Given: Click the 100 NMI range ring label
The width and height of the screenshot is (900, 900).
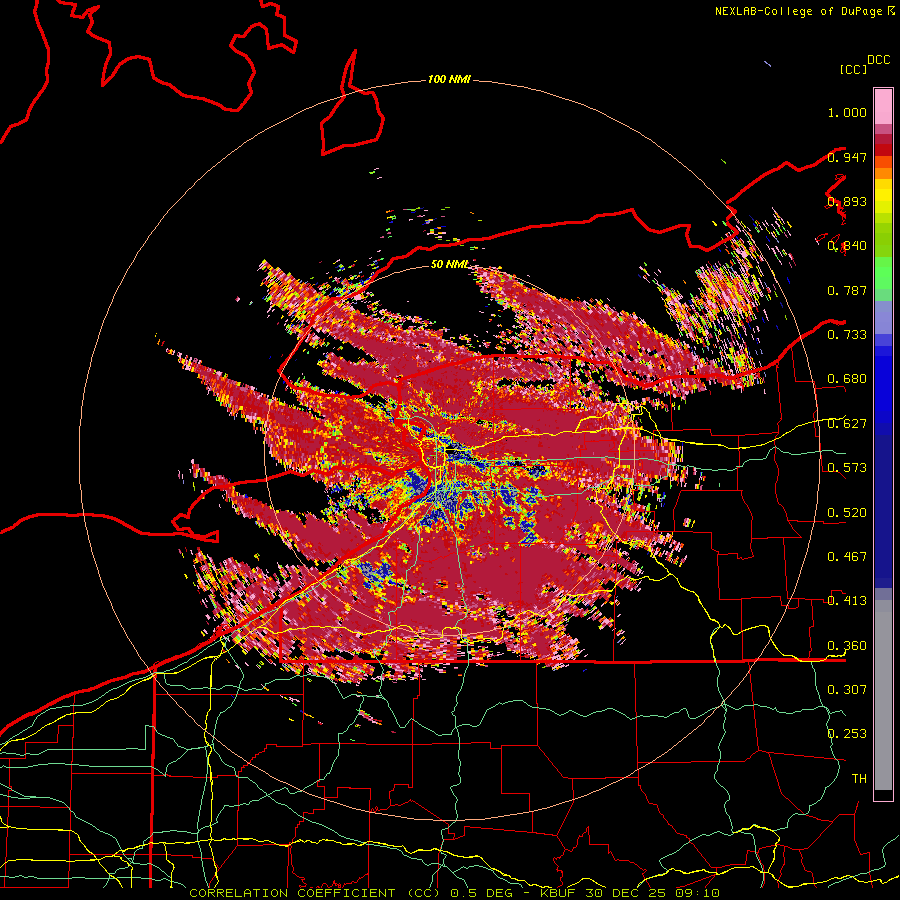Looking at the screenshot, I should click(x=449, y=79).
